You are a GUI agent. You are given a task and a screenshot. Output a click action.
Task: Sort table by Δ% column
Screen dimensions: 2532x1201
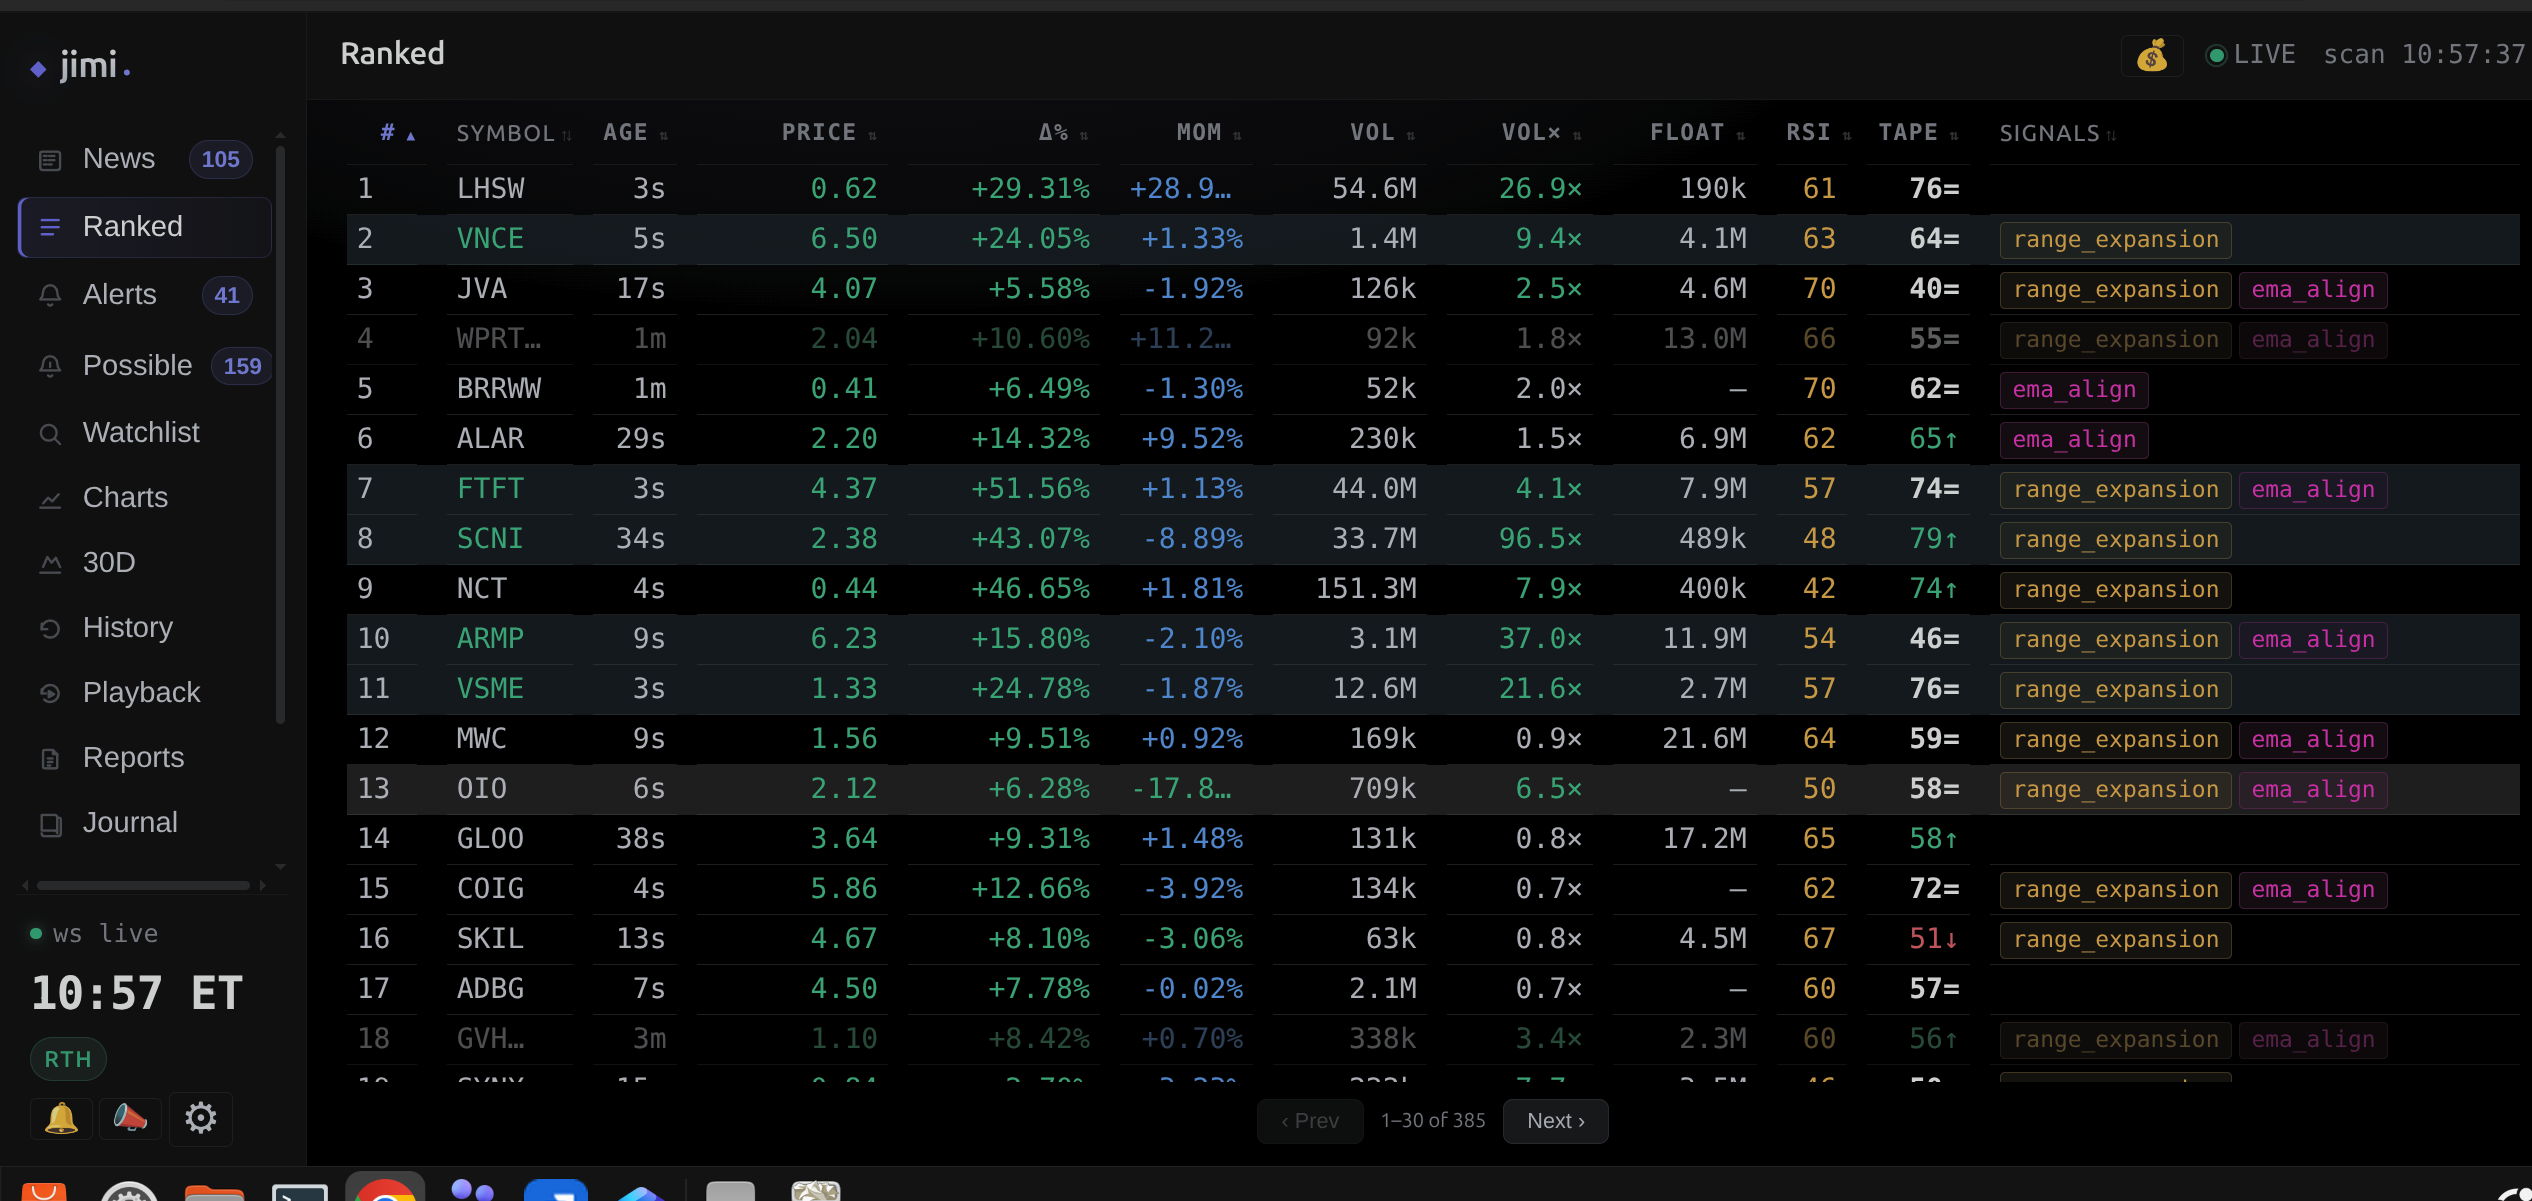[x=1063, y=133]
